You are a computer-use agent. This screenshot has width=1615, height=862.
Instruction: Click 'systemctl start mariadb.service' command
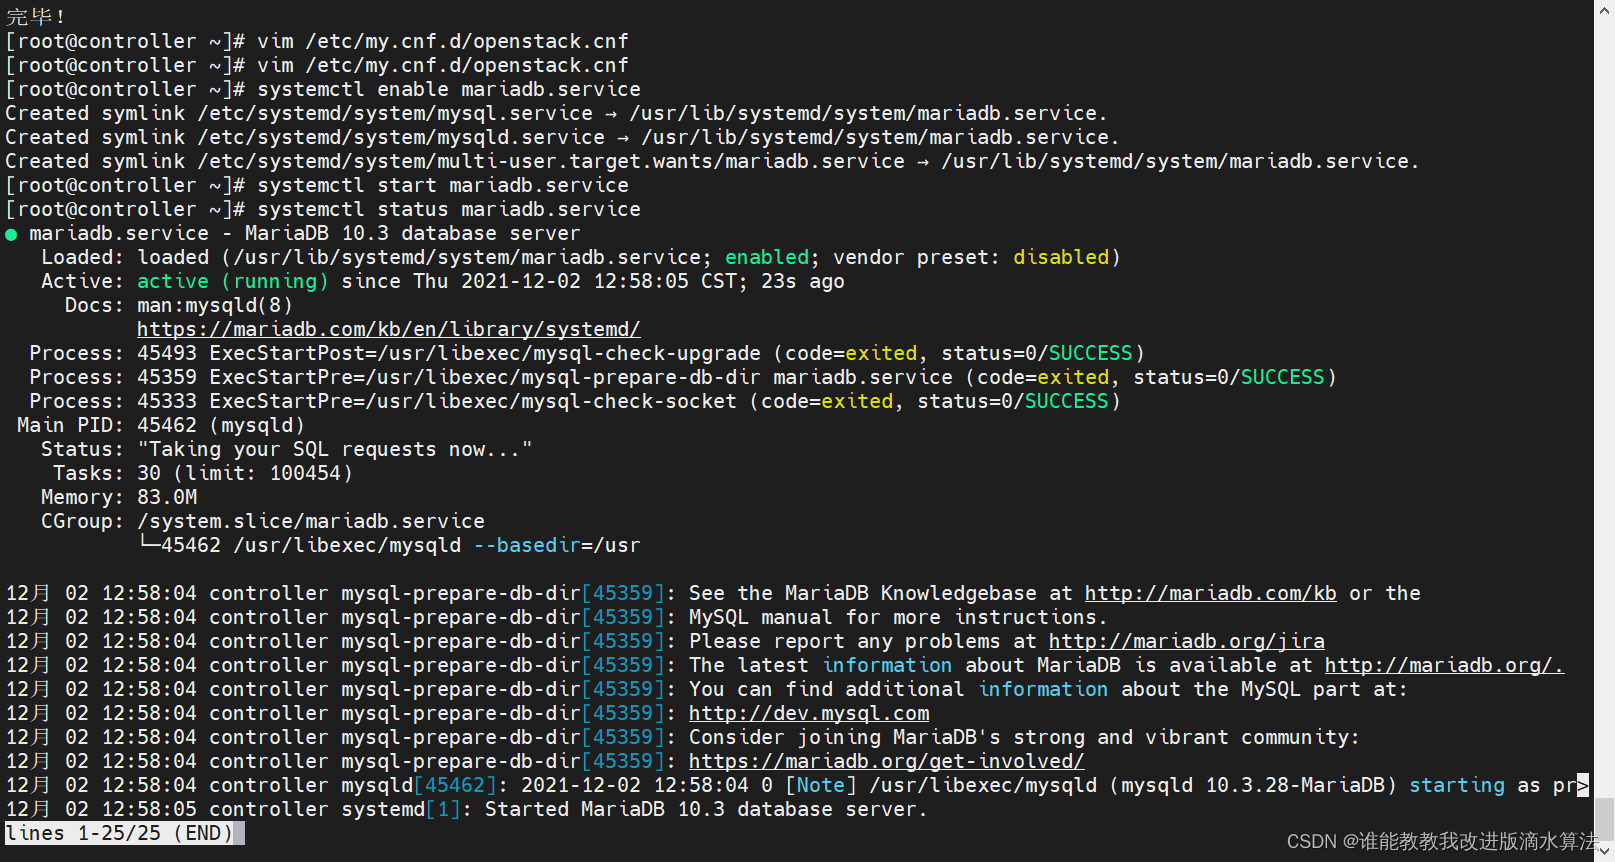pos(443,185)
